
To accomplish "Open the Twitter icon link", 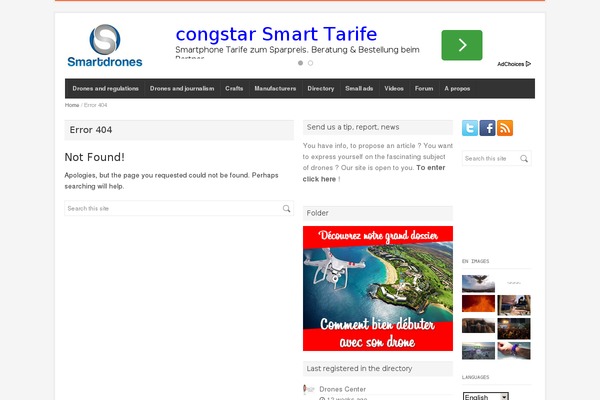I will click(470, 128).
